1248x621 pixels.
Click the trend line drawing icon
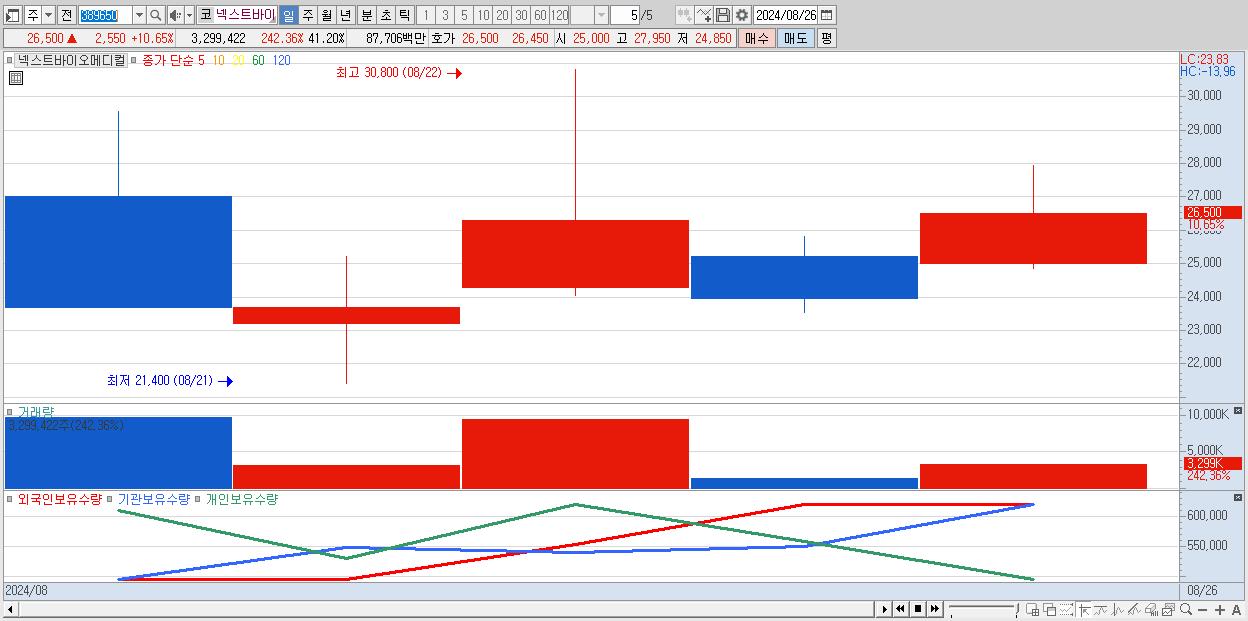tap(1134, 609)
